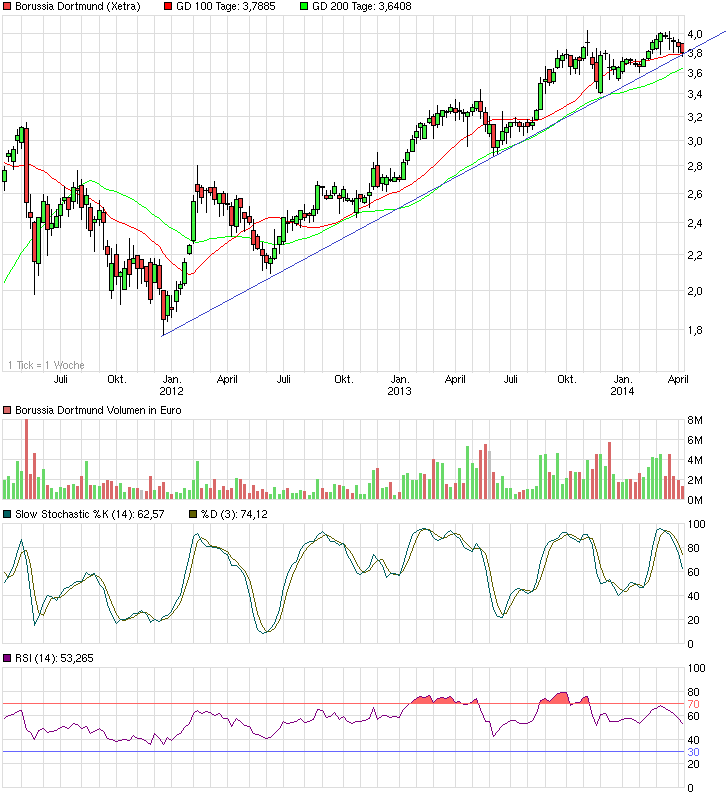Click the tallest red volume bar in 2011

pyautogui.click(x=26, y=459)
